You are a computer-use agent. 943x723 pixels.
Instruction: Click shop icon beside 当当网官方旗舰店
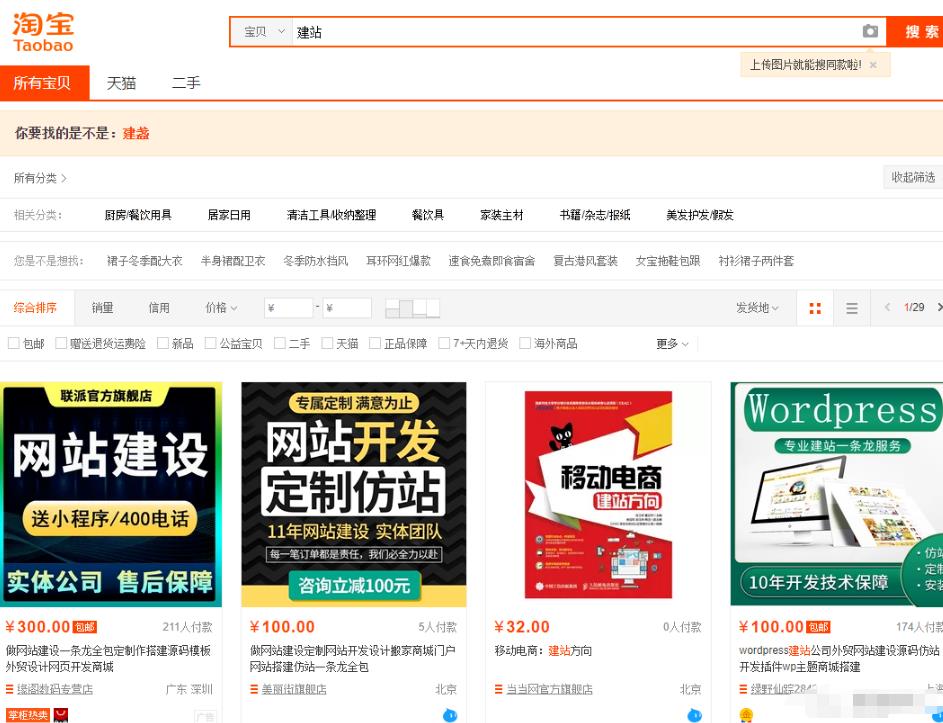[x=498, y=689]
